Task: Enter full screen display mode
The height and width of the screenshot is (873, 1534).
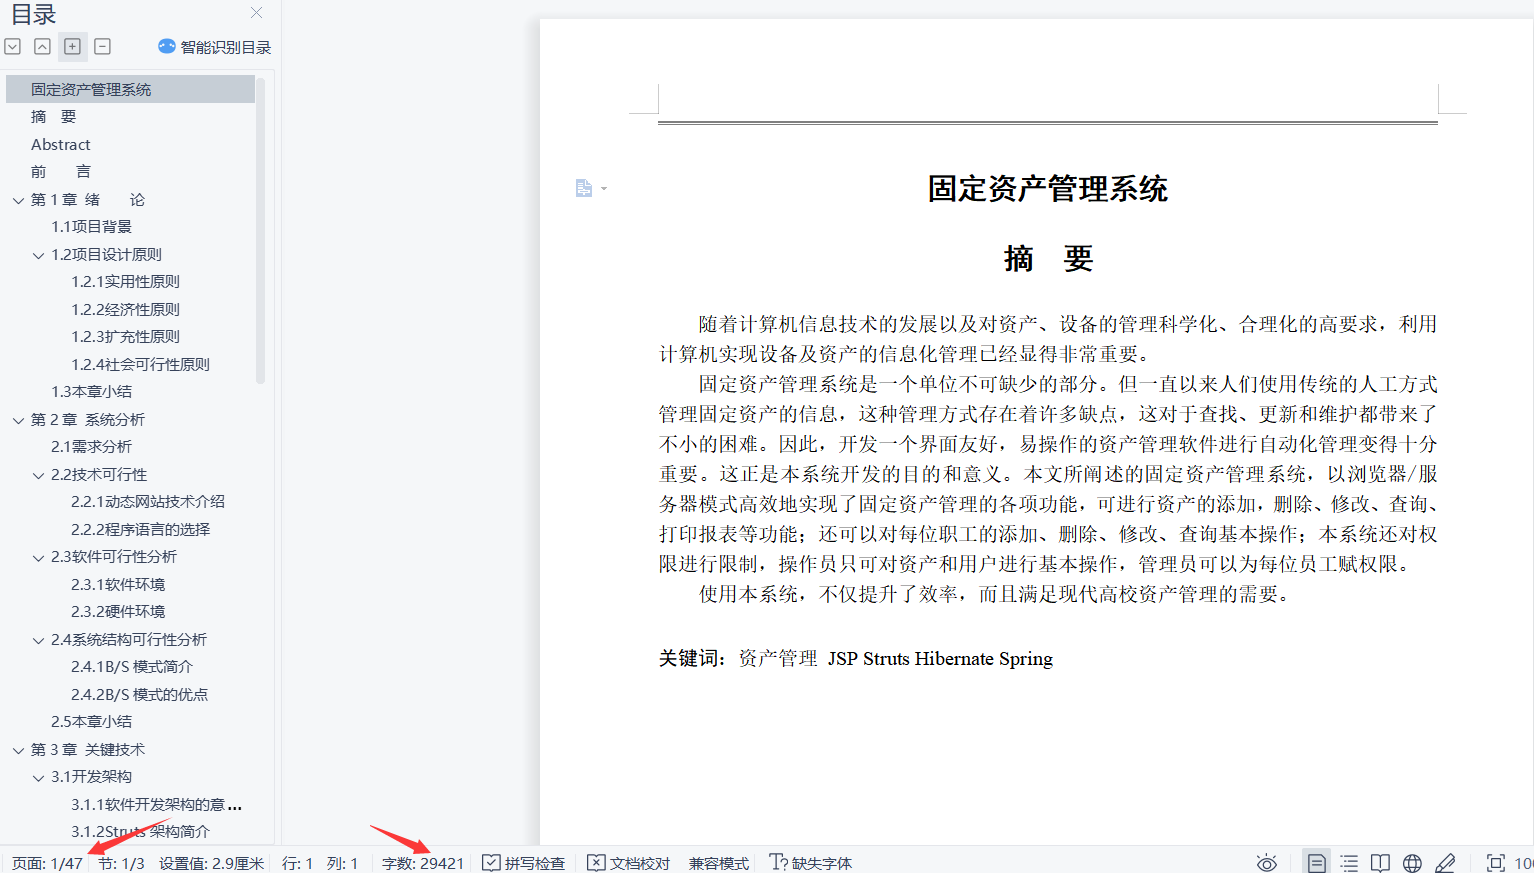Action: (x=1495, y=863)
